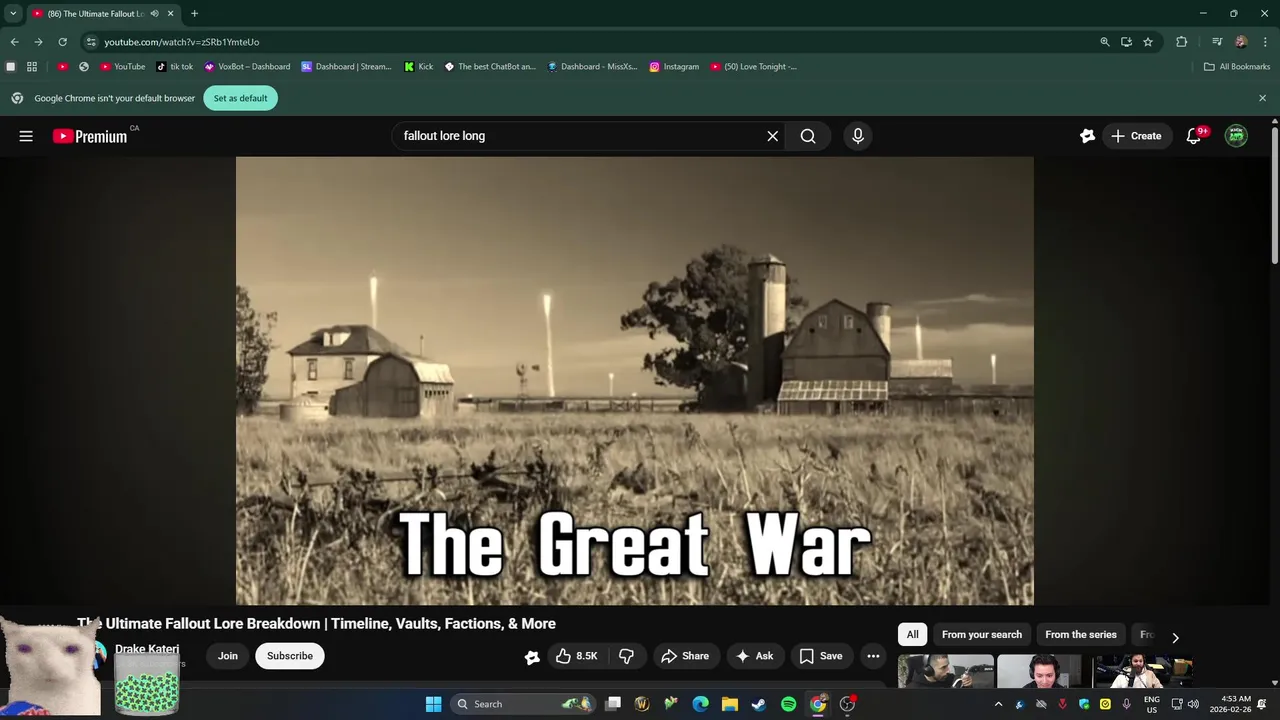Click the taskbar Search box
This screenshot has height=720, width=1280.
(x=523, y=704)
